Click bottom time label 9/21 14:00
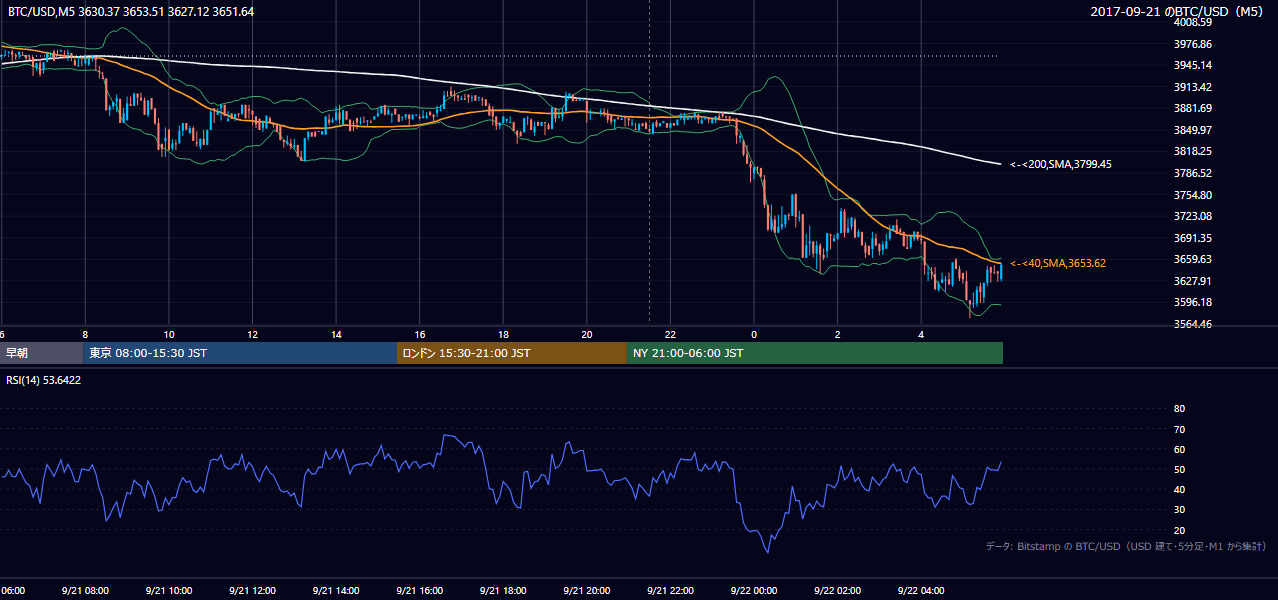This screenshot has height=600, width=1278. (x=336, y=590)
